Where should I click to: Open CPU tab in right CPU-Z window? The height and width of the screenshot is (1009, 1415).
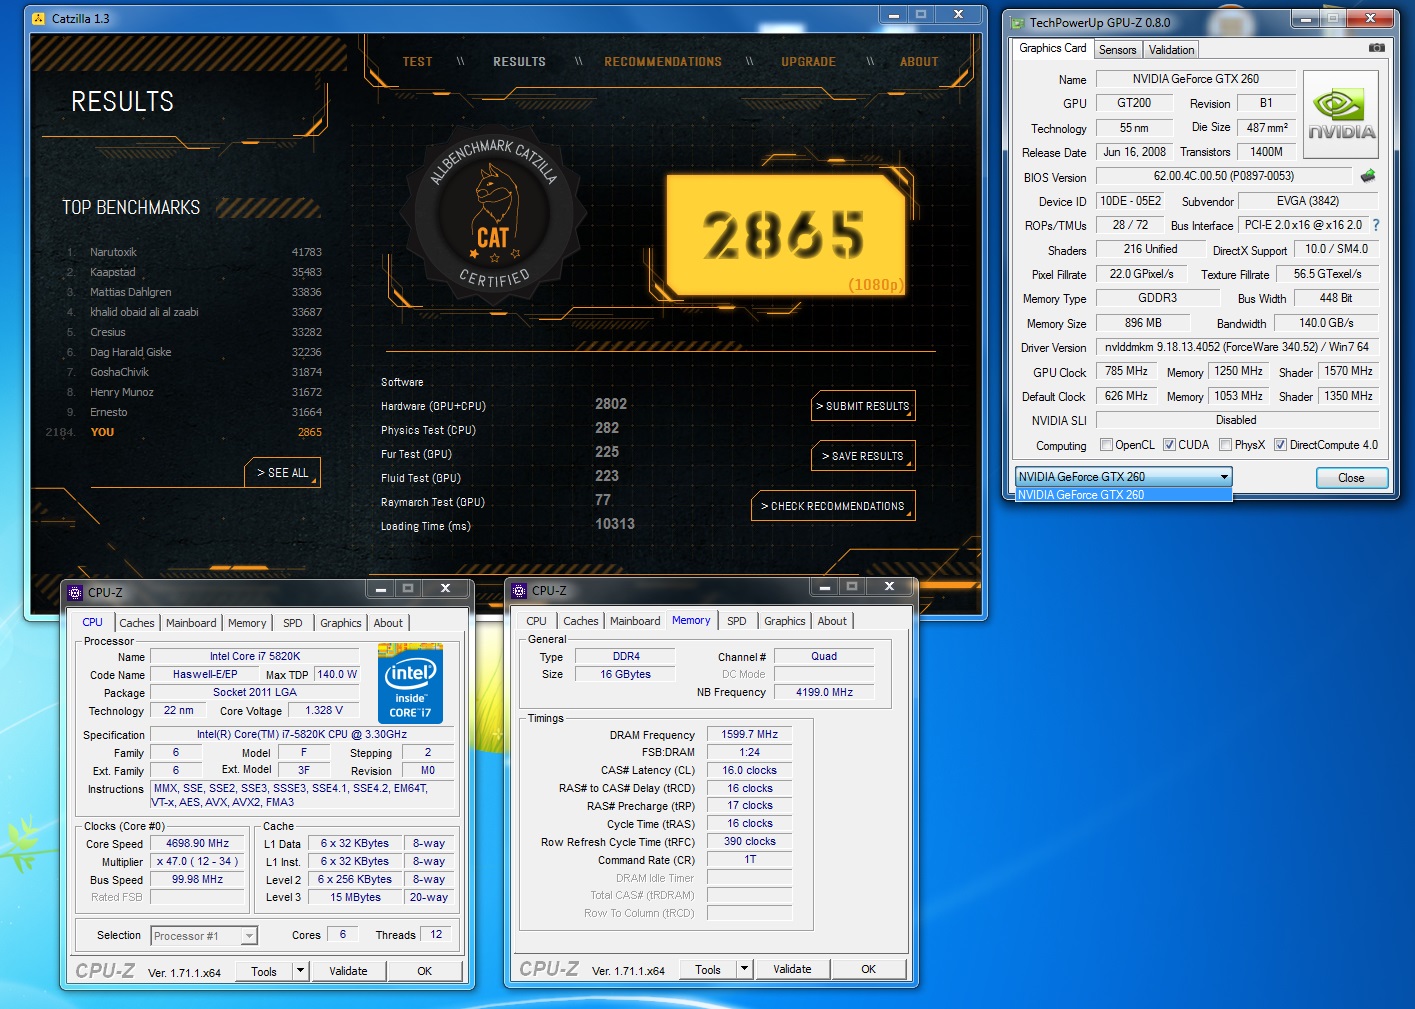click(x=537, y=621)
